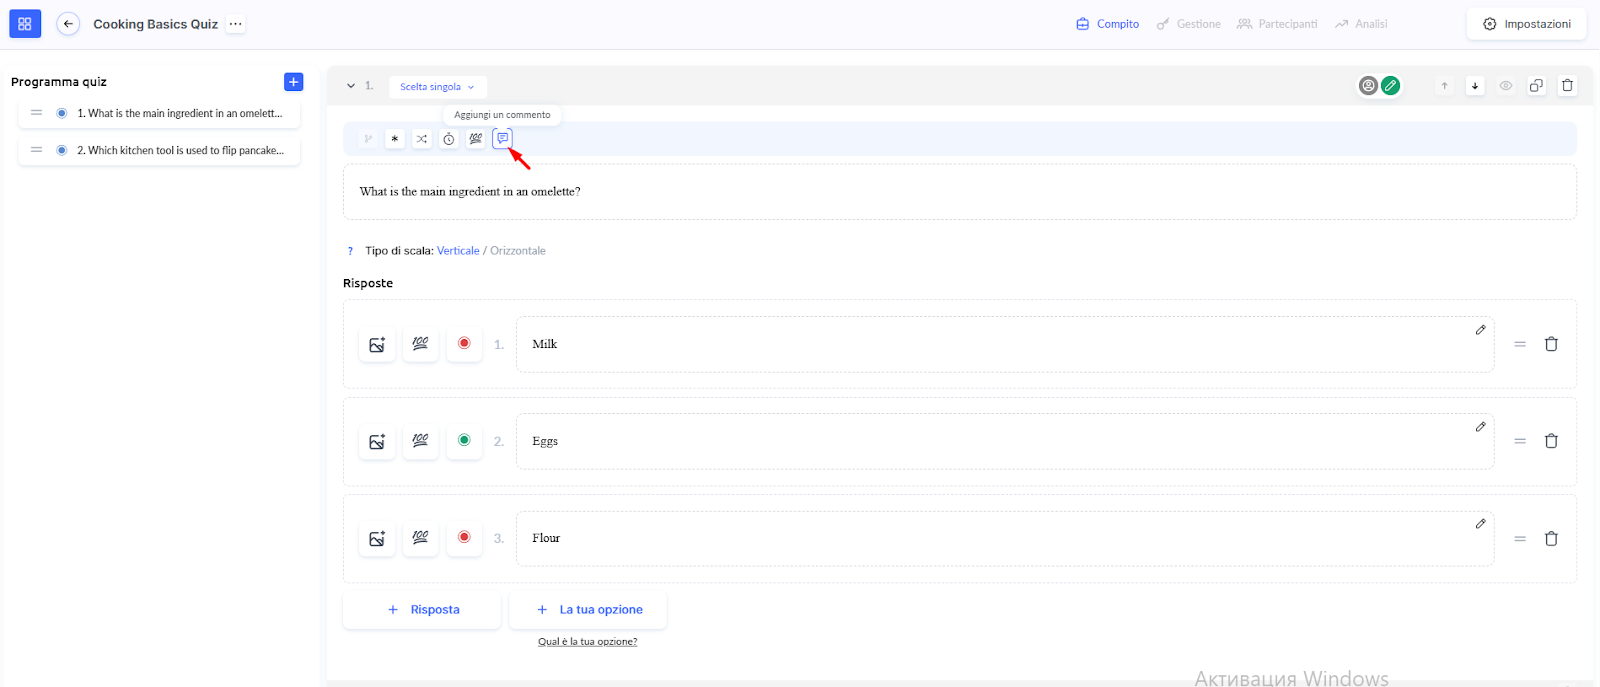Toggle question visibility with the eye icon

point(1505,86)
